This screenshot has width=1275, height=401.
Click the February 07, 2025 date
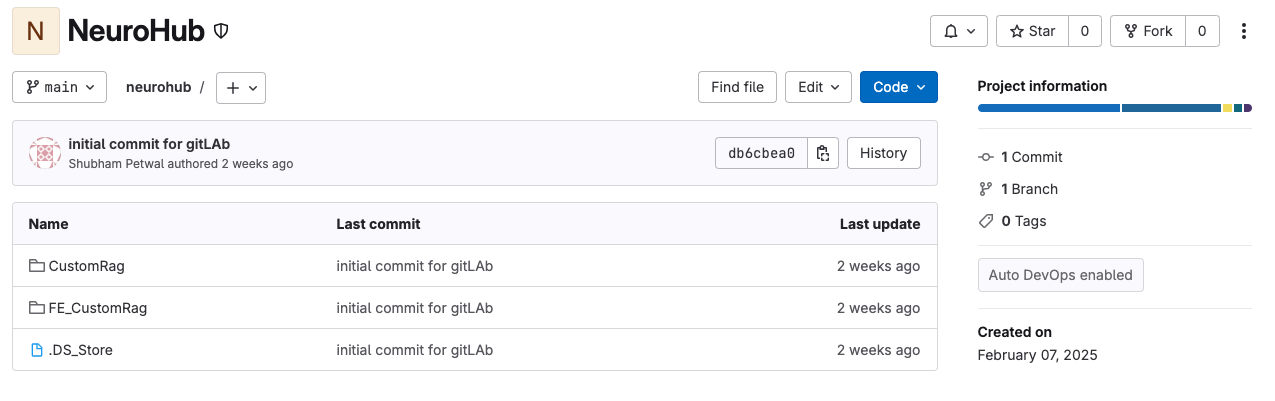(x=1038, y=355)
